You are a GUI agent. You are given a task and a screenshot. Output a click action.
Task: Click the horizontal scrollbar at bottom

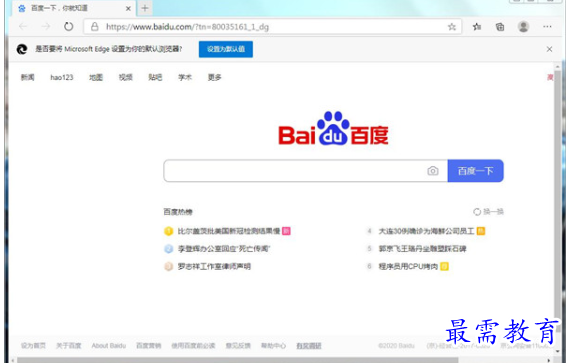[238, 360]
